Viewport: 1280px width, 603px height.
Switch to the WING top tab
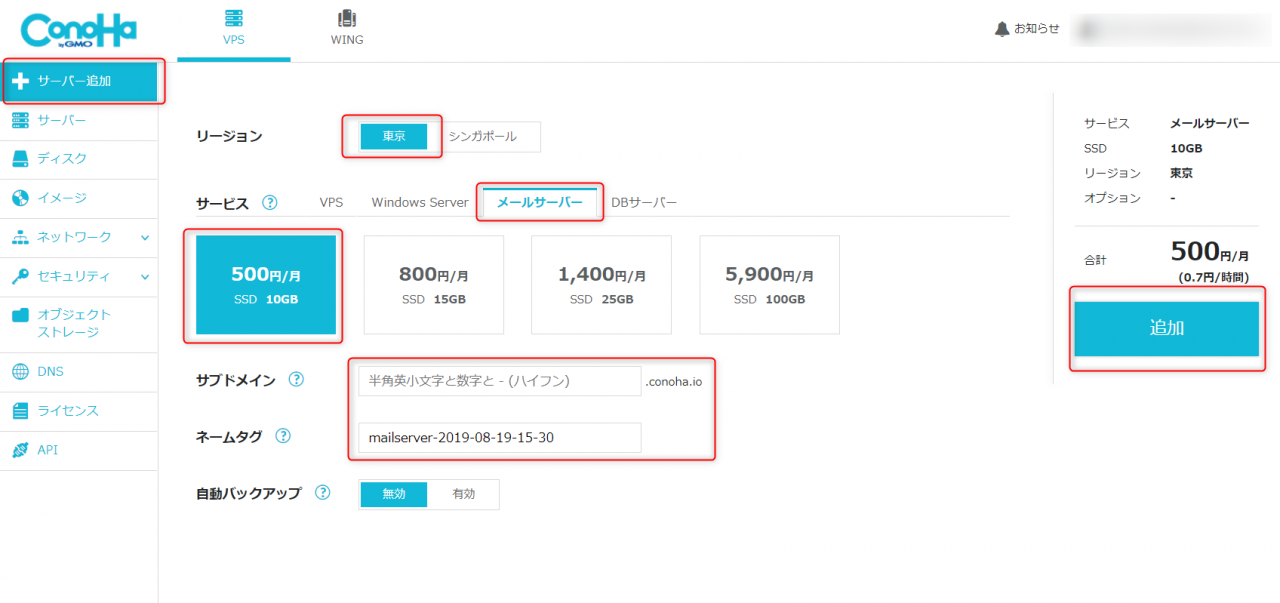click(x=347, y=29)
